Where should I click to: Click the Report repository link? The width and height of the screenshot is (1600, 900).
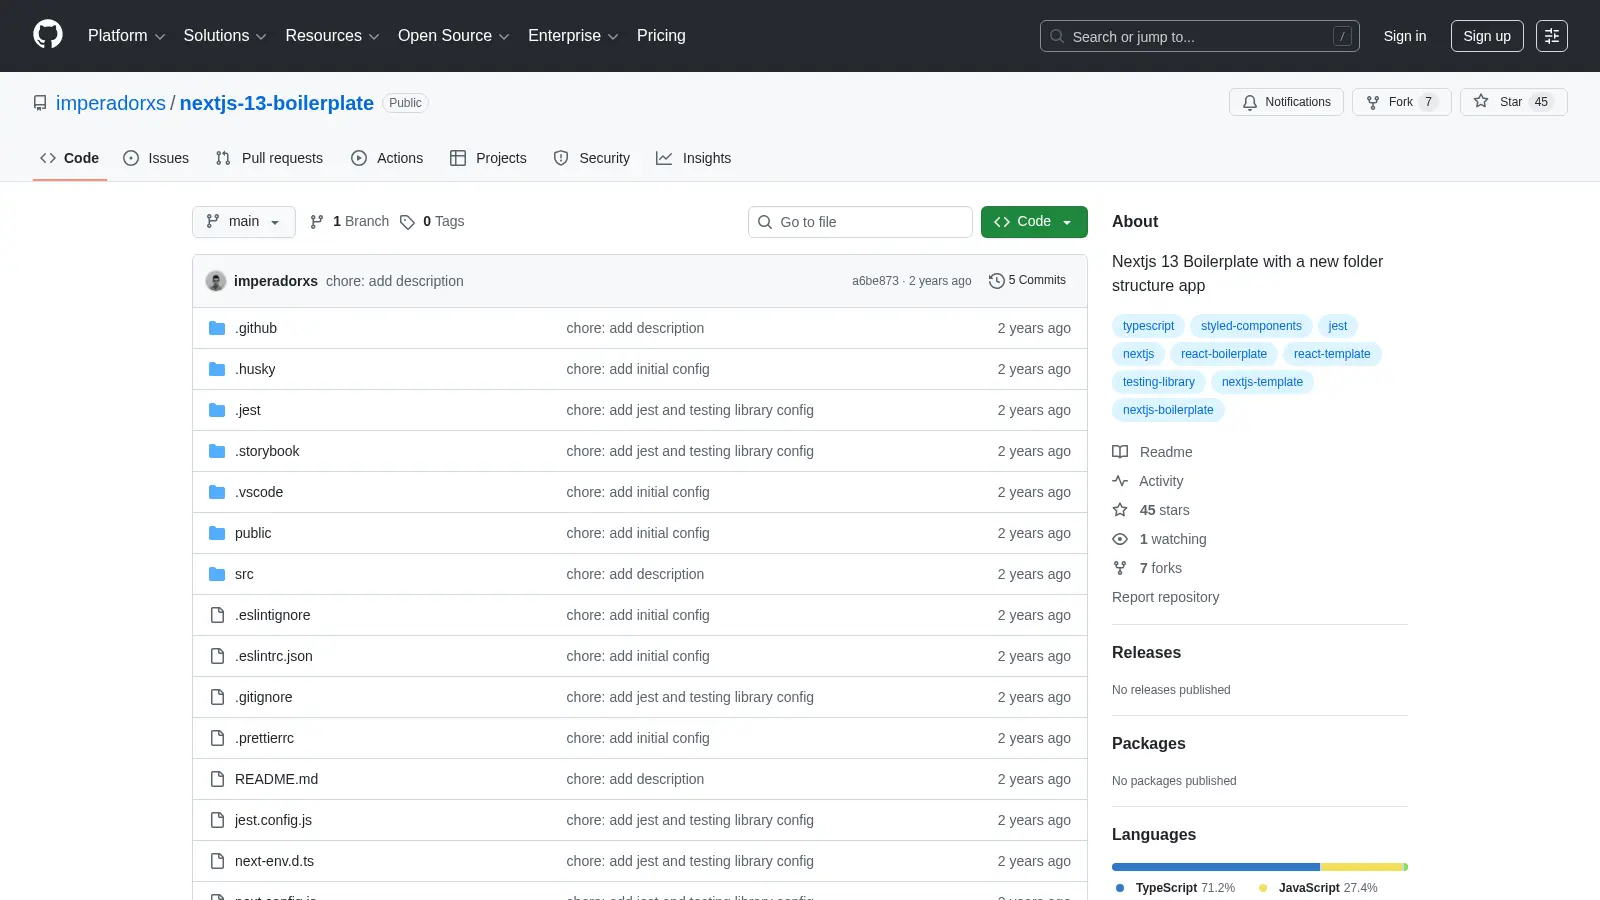pyautogui.click(x=1166, y=597)
